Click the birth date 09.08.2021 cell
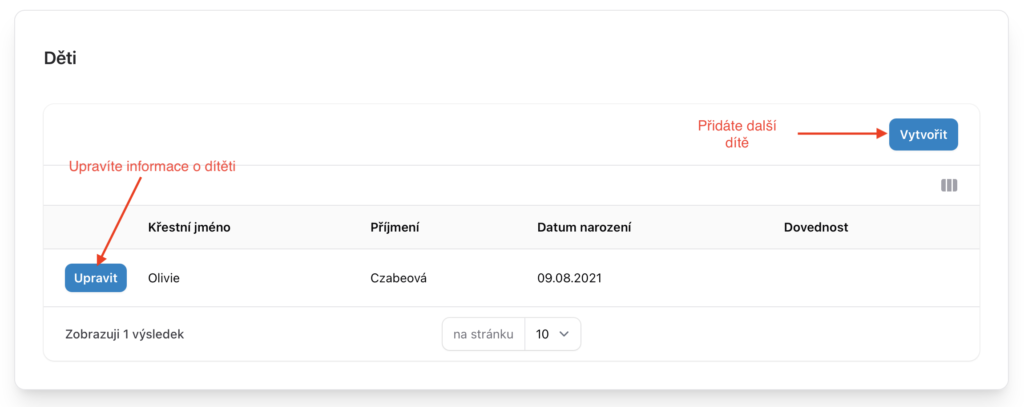The image size is (1024, 407). 570,277
